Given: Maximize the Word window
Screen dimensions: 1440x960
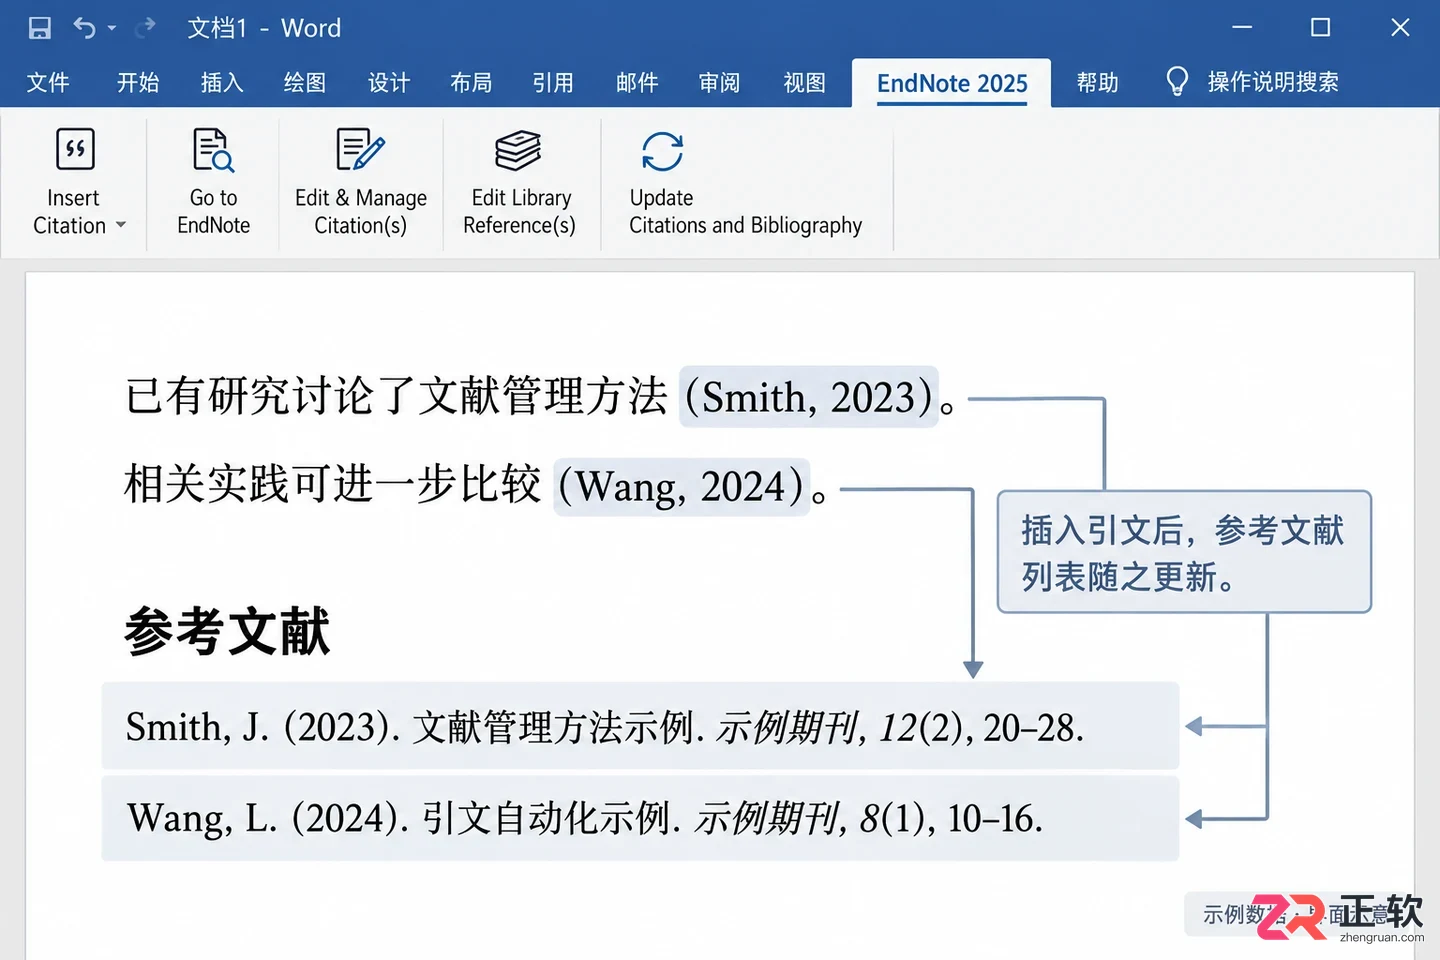Looking at the screenshot, I should (x=1320, y=28).
